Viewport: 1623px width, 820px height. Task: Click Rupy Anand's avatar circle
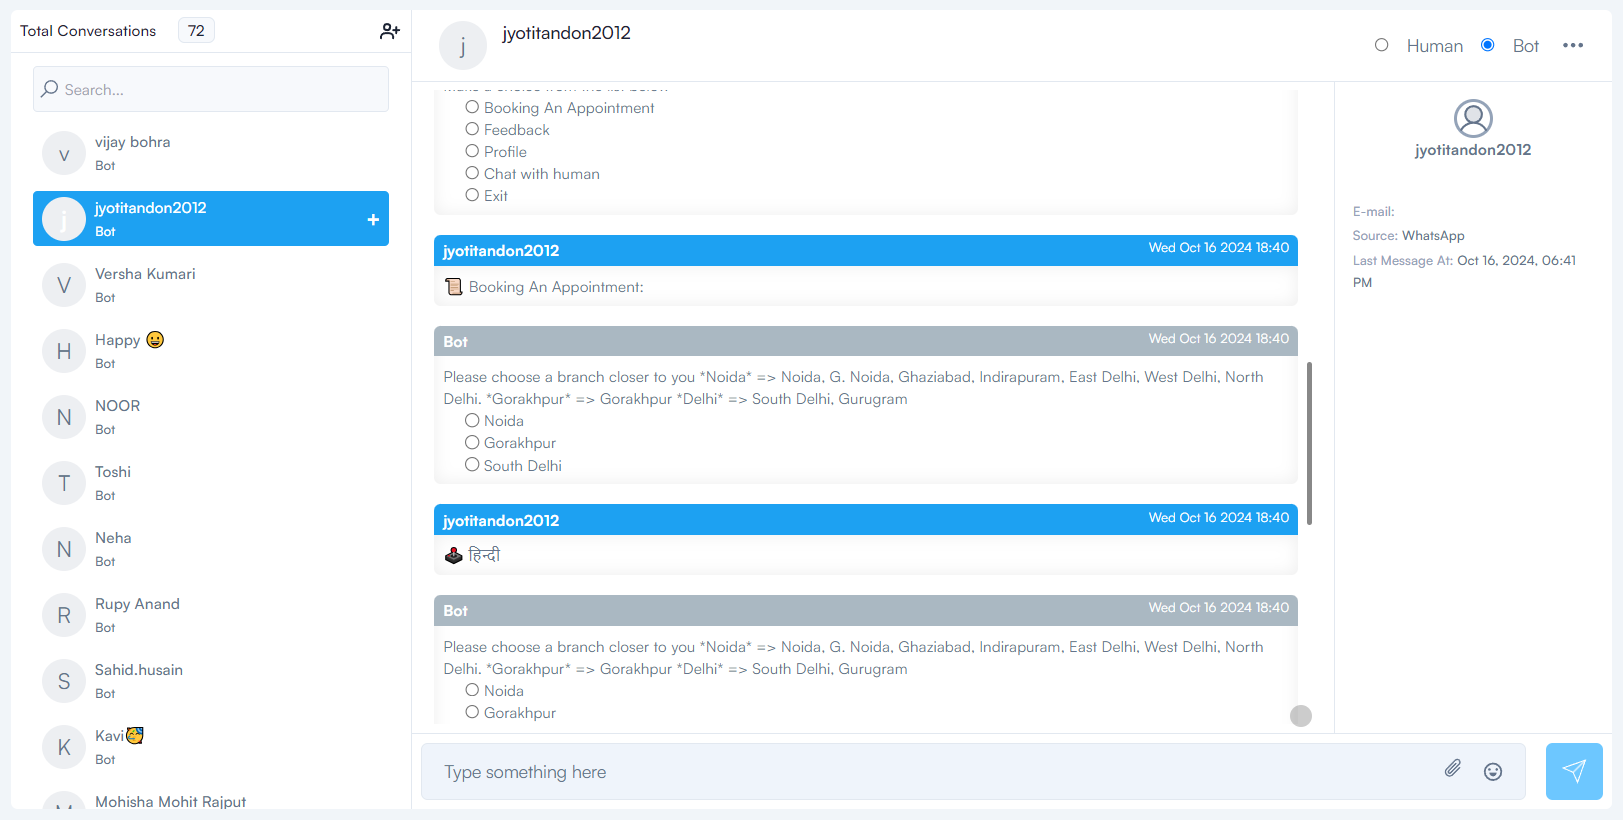pyautogui.click(x=64, y=615)
